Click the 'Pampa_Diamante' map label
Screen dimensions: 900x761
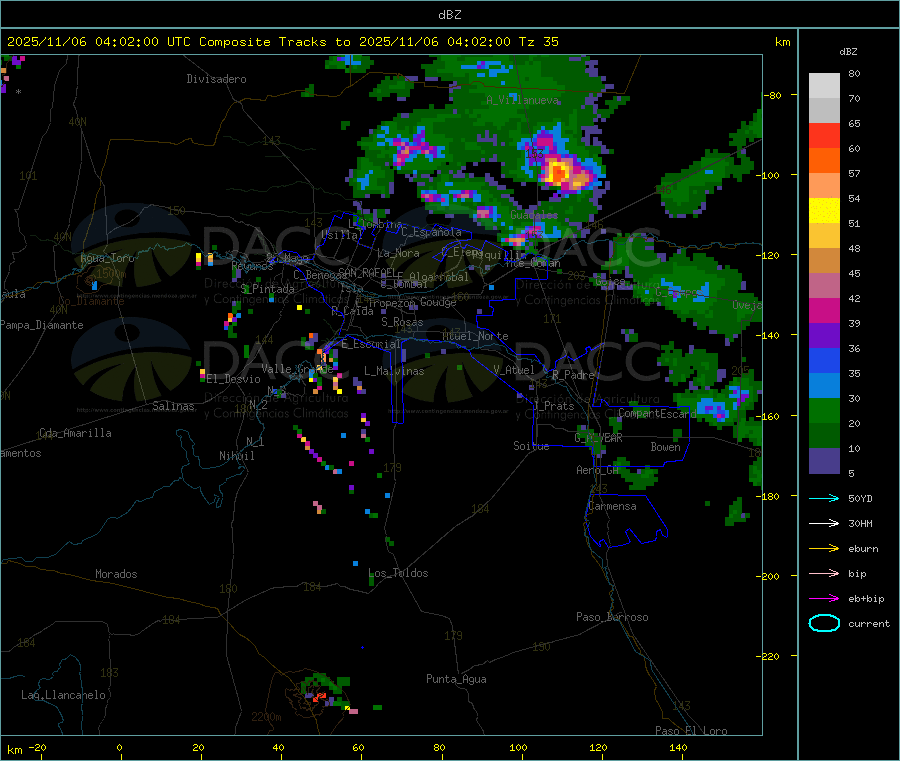click(42, 325)
